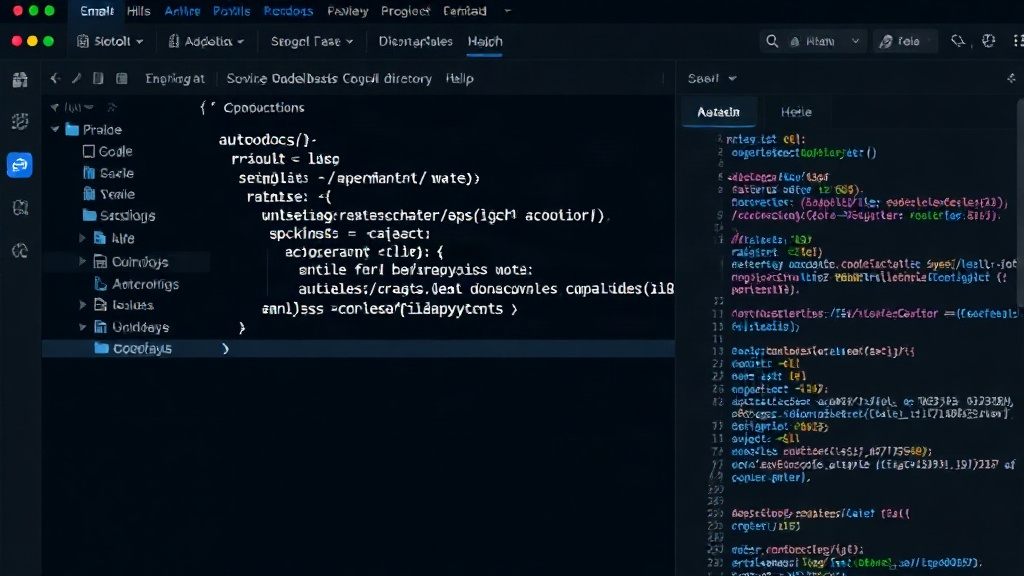Select the Yemile file

[118, 194]
